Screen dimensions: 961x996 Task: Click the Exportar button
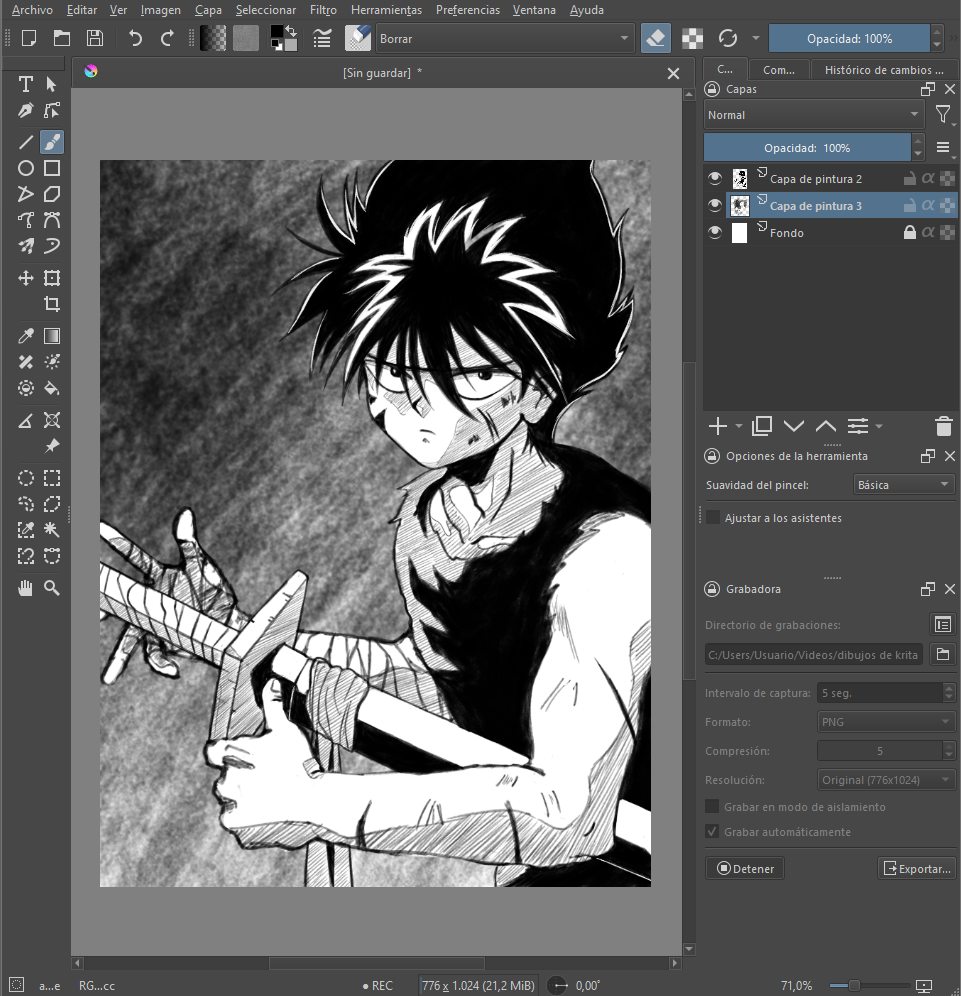[917, 868]
